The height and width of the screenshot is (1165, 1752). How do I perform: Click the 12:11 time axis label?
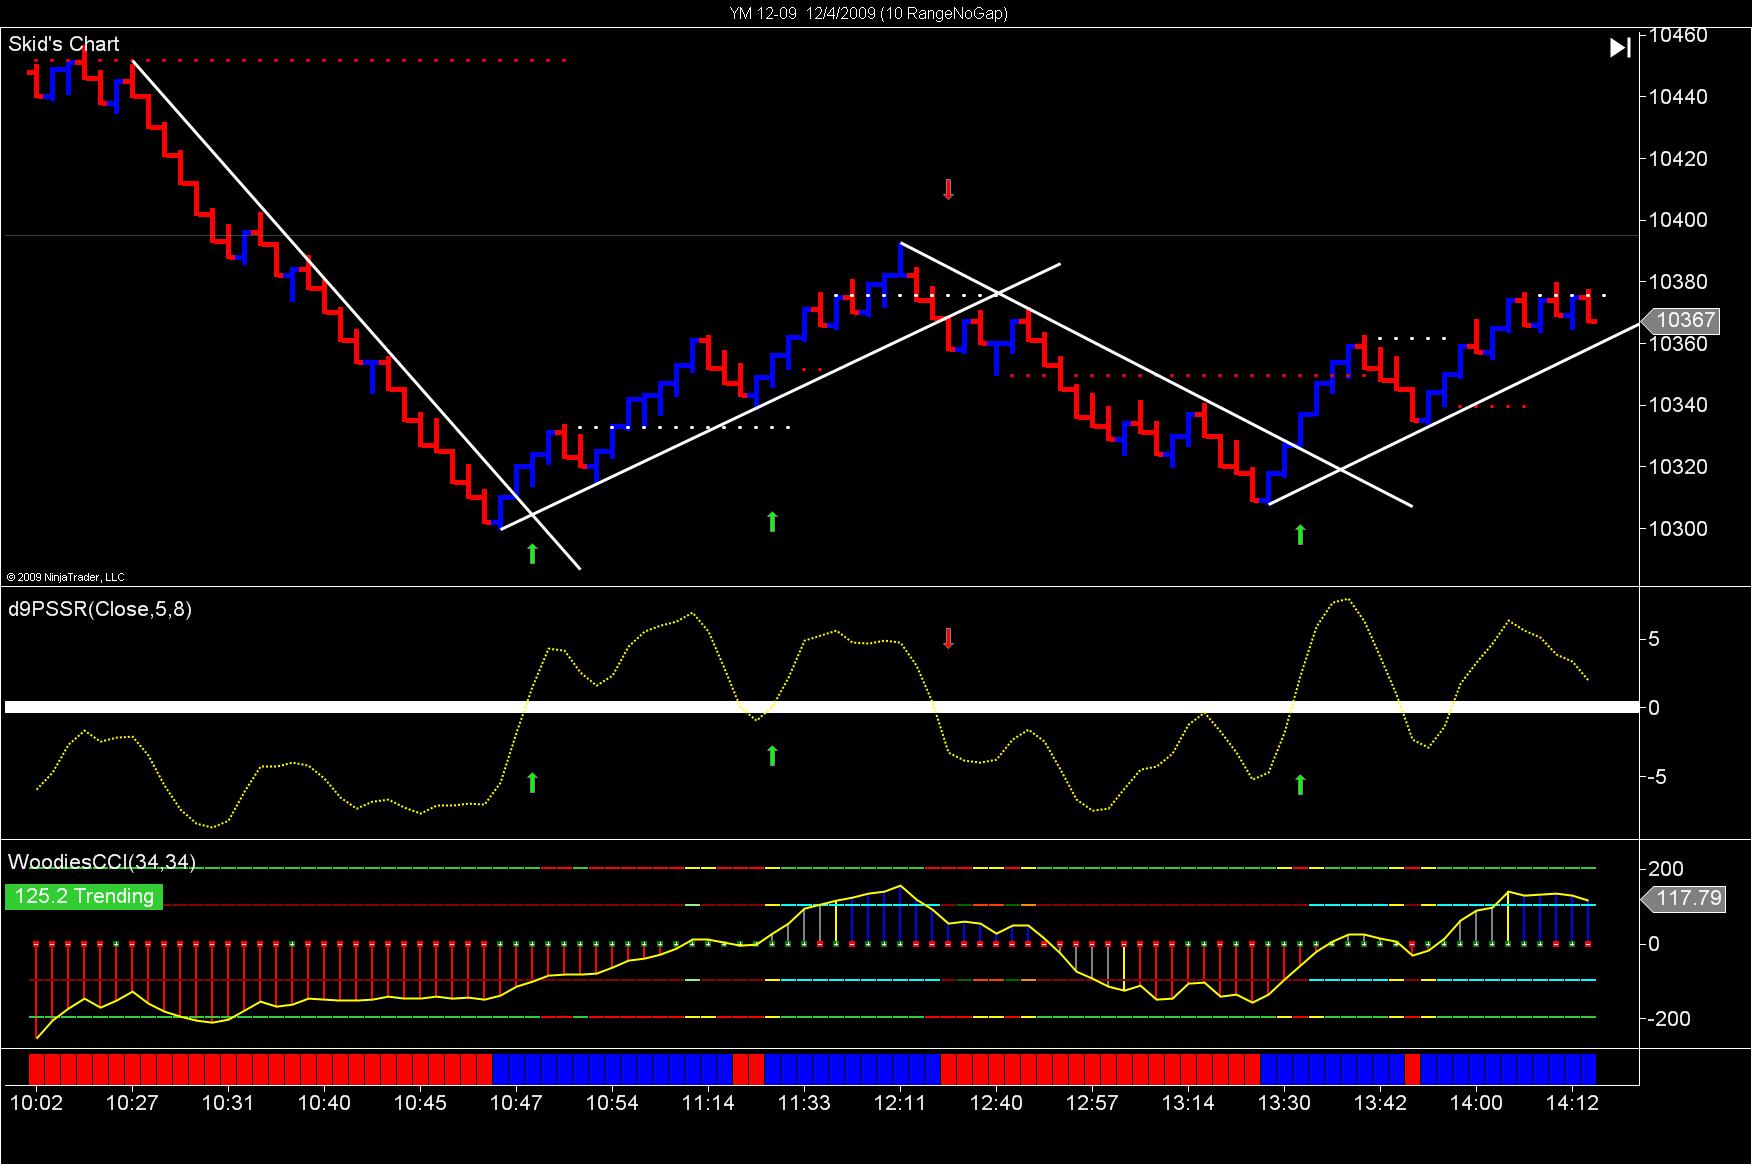click(x=901, y=1103)
